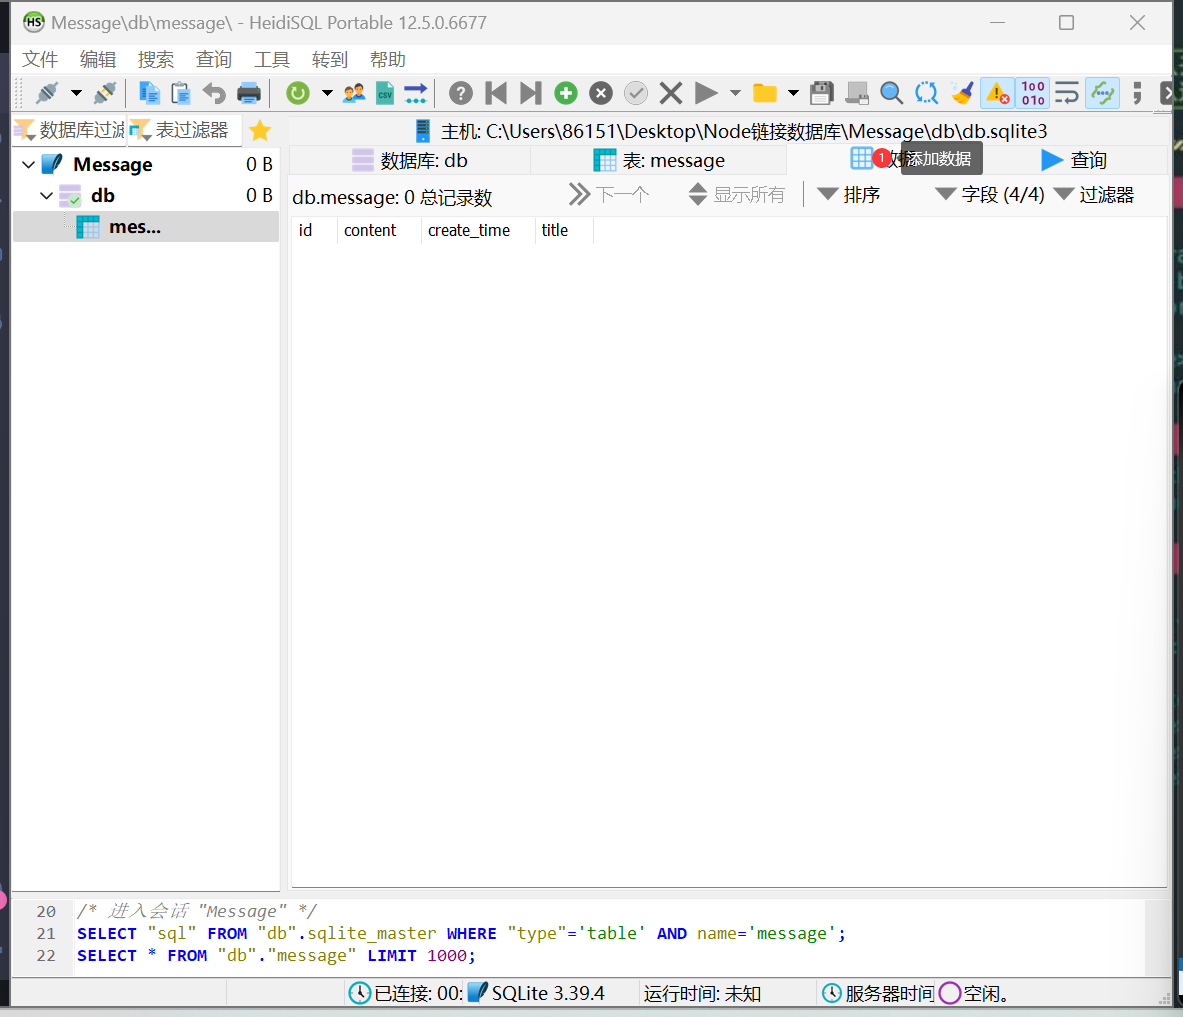Click the 数据库过滤 filter field

(70, 131)
